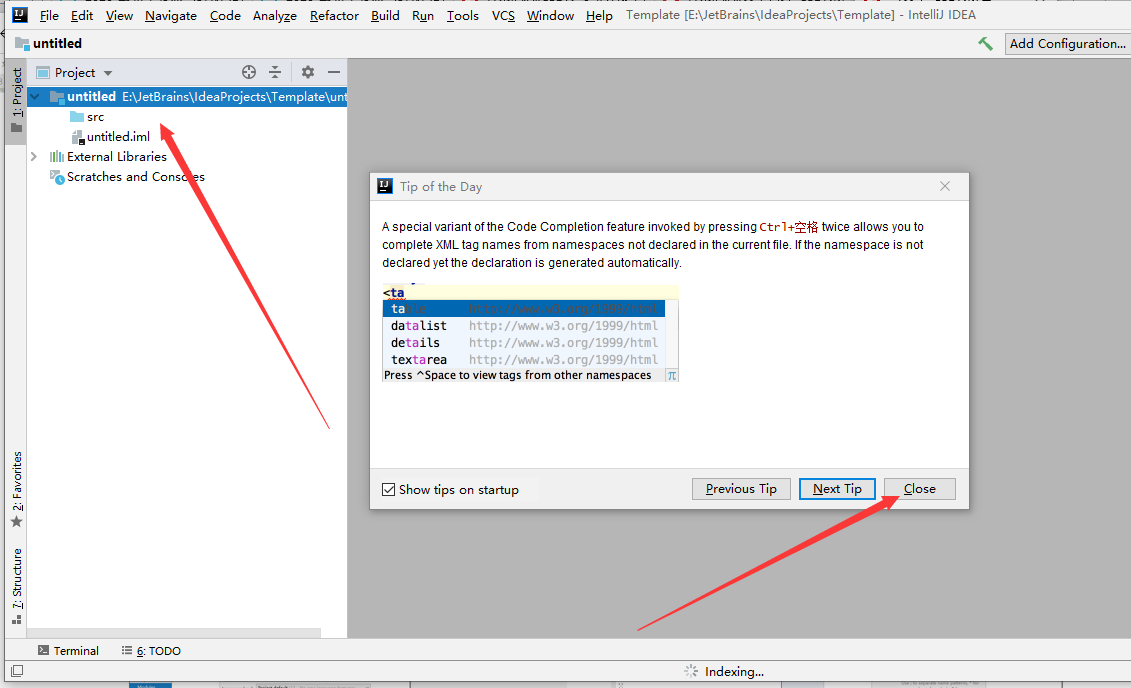This screenshot has height=688, width=1131.
Task: Click the untitled.iml file icon
Action: click(78, 137)
